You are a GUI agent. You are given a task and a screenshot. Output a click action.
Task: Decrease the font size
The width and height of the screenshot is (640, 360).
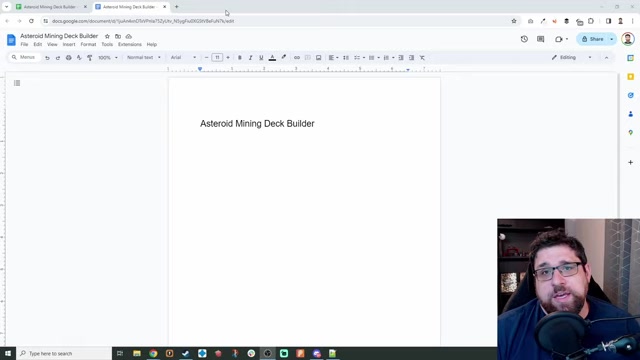coord(207,58)
